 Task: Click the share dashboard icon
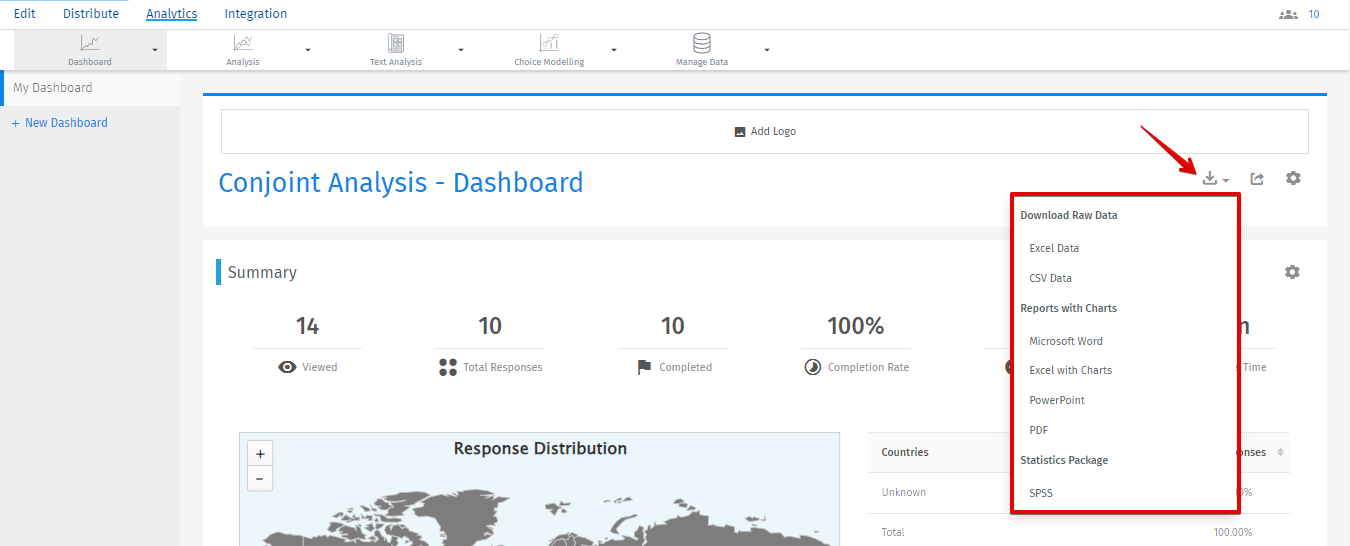(1258, 179)
